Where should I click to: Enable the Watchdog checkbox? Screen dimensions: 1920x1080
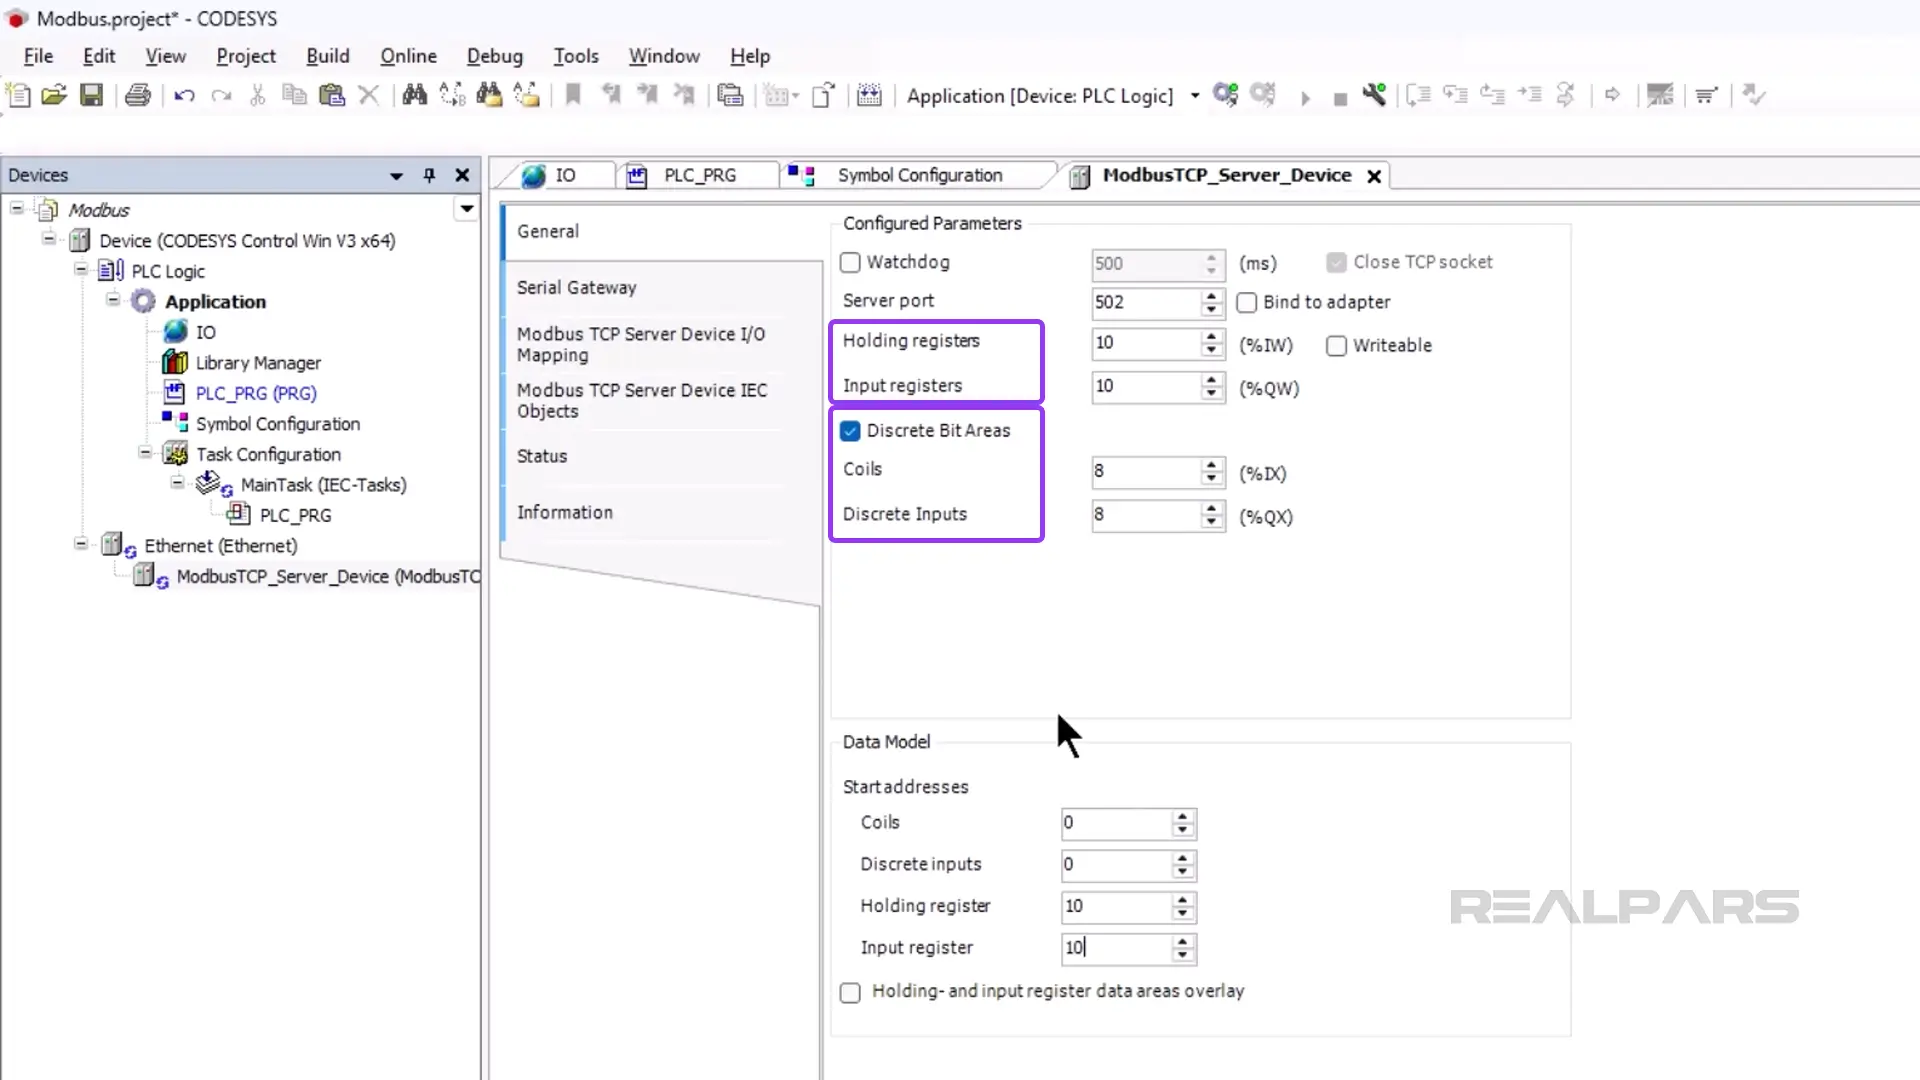pos(850,262)
